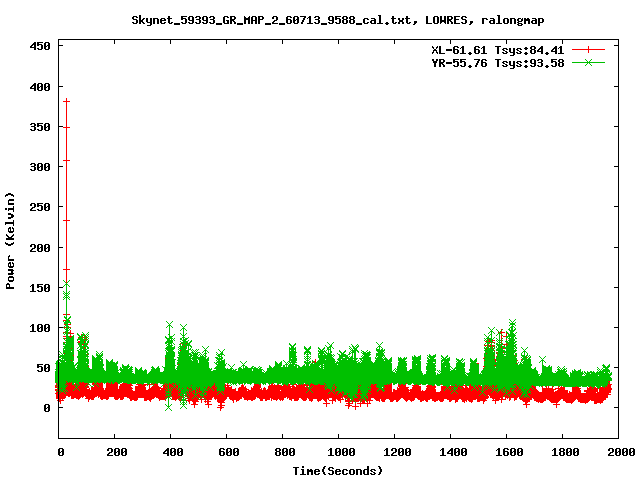Click the x-axis tick label 600
The height and width of the screenshot is (480, 640).
point(229,452)
